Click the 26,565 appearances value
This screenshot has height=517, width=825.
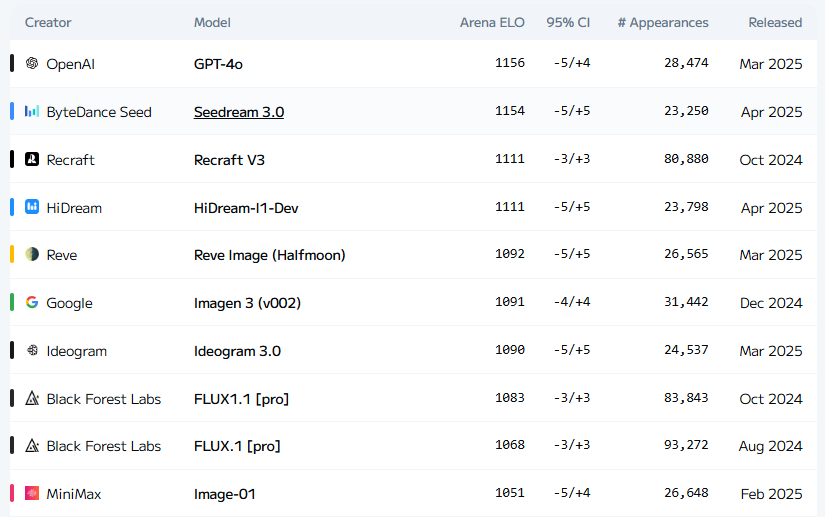tap(686, 254)
